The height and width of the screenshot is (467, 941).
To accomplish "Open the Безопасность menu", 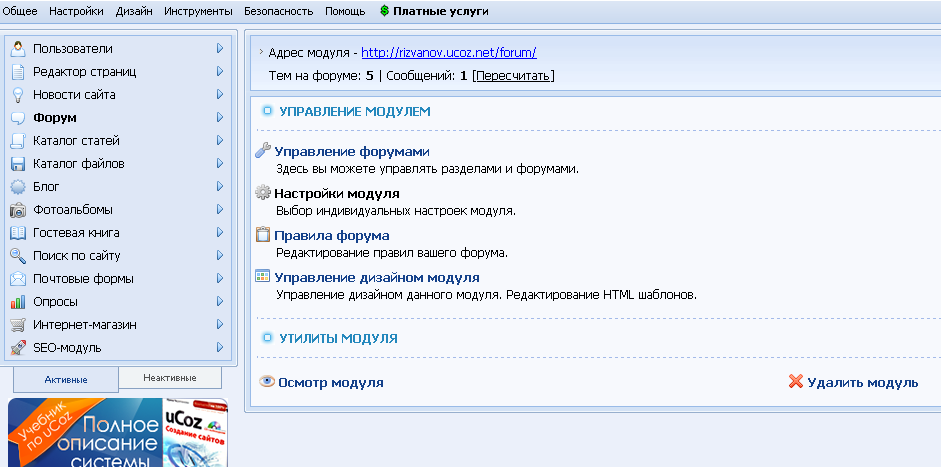I will tap(279, 11).
